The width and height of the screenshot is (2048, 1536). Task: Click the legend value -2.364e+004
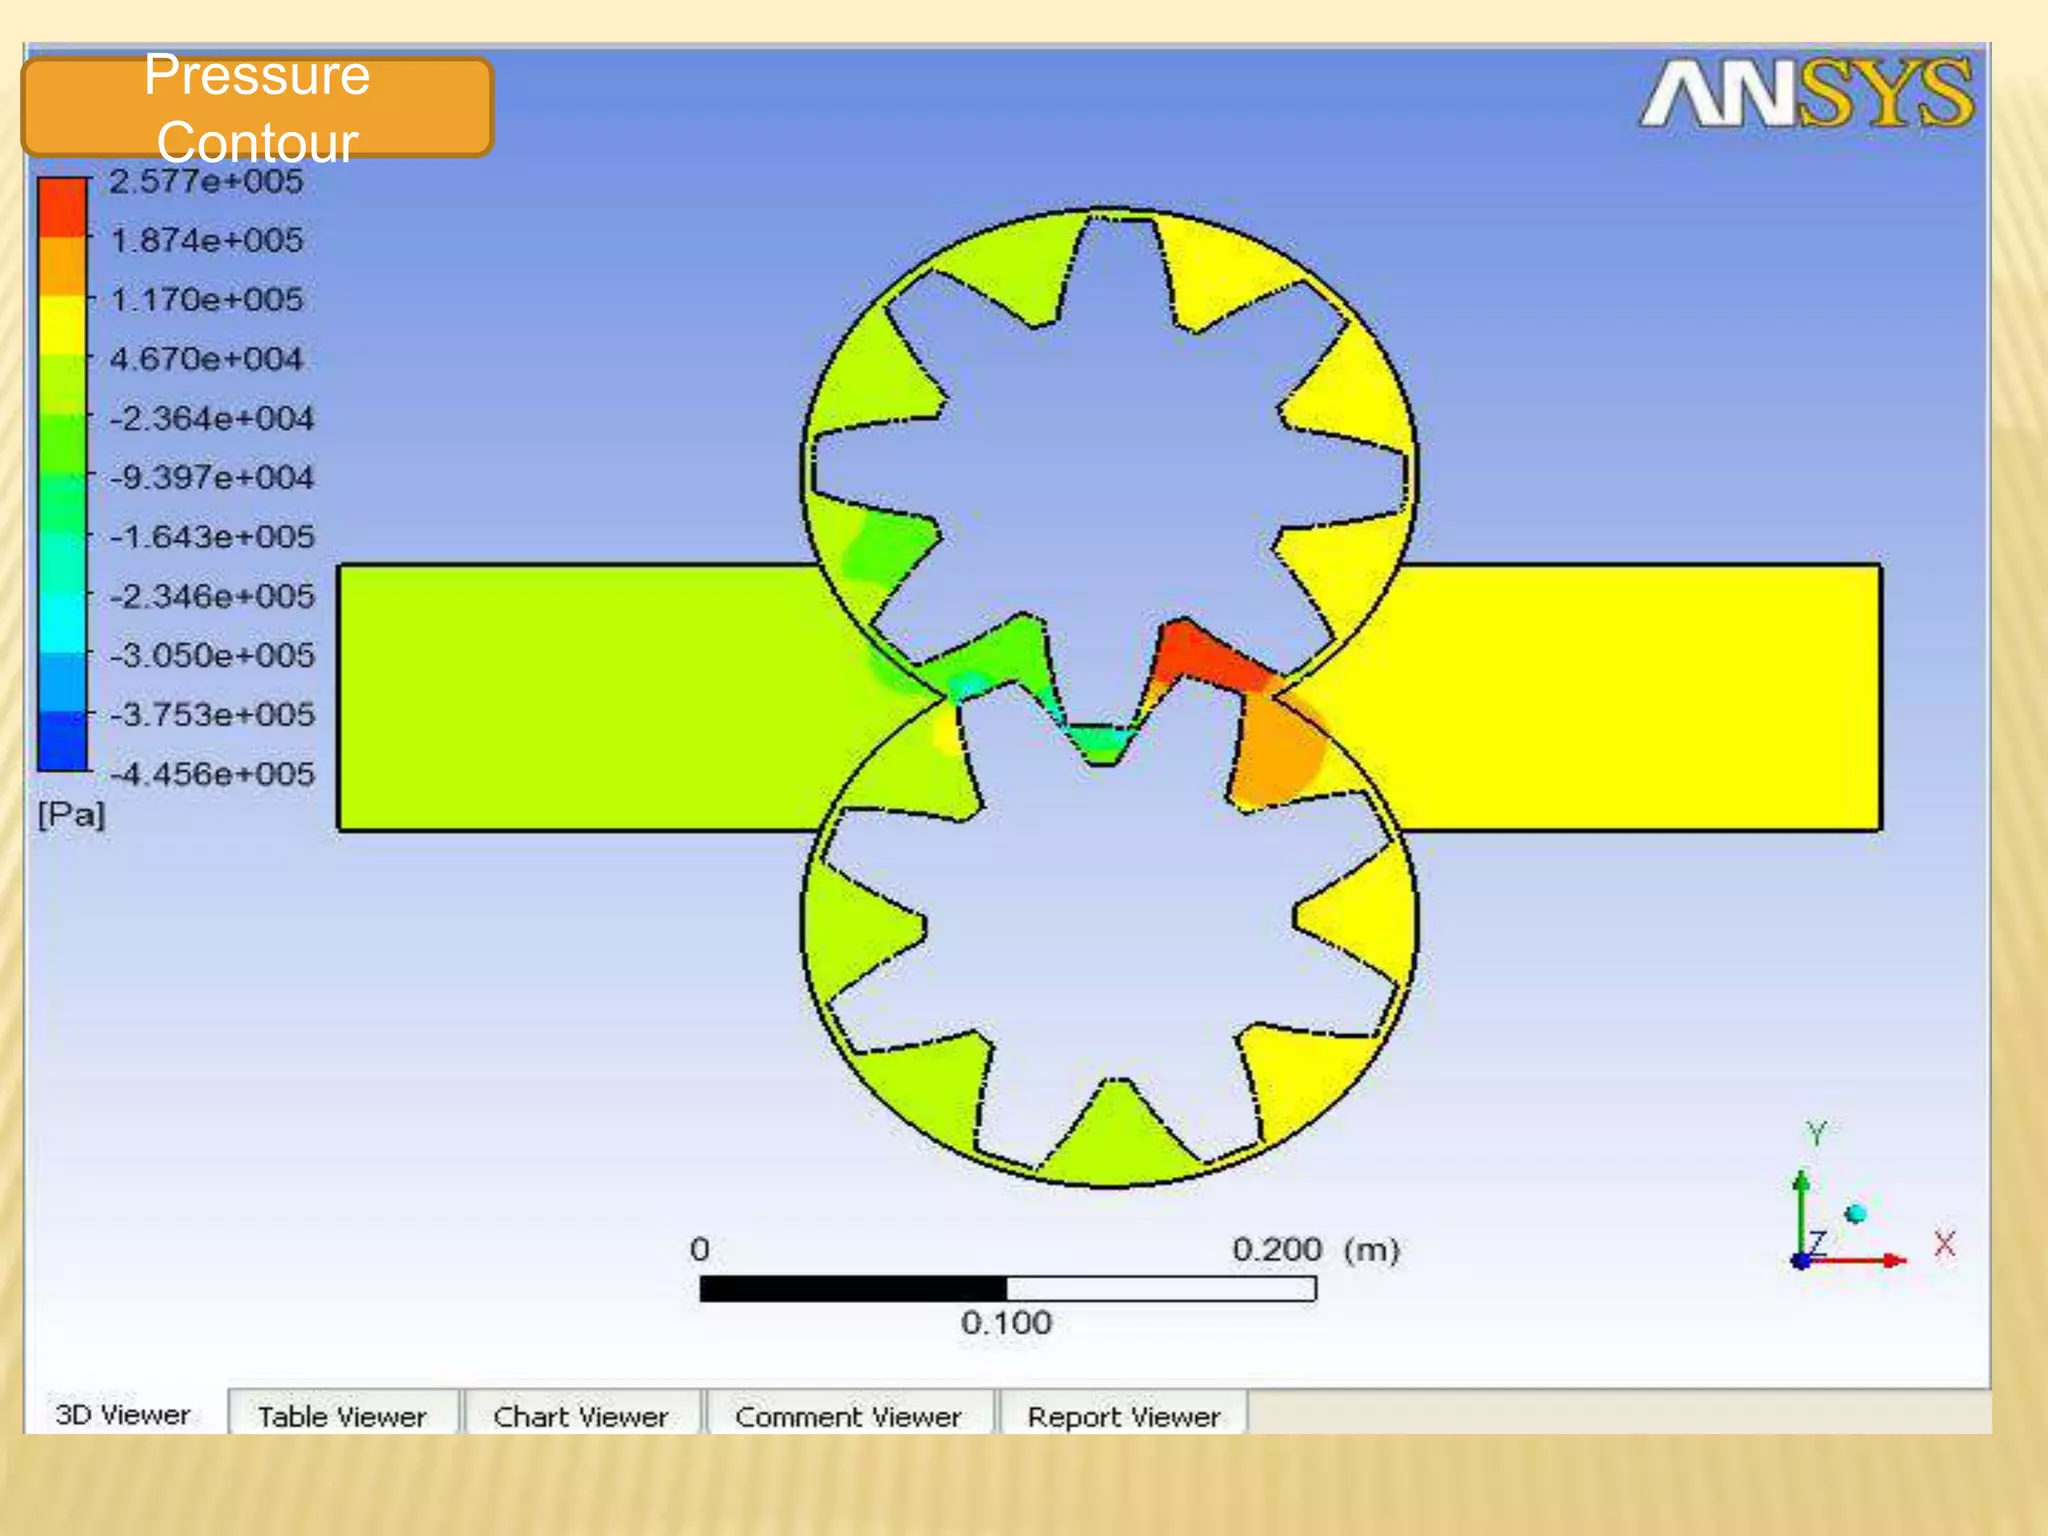[x=211, y=418]
